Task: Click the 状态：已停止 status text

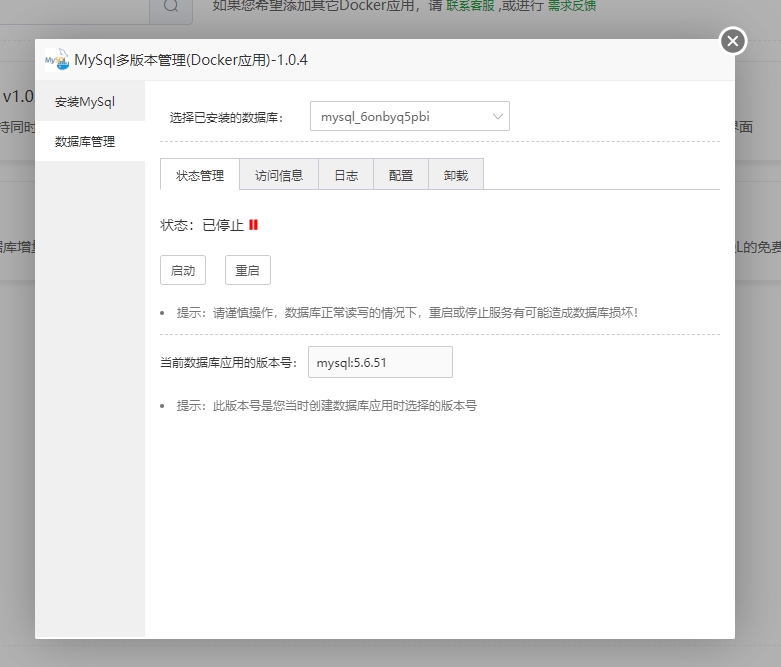Action: pos(202,225)
